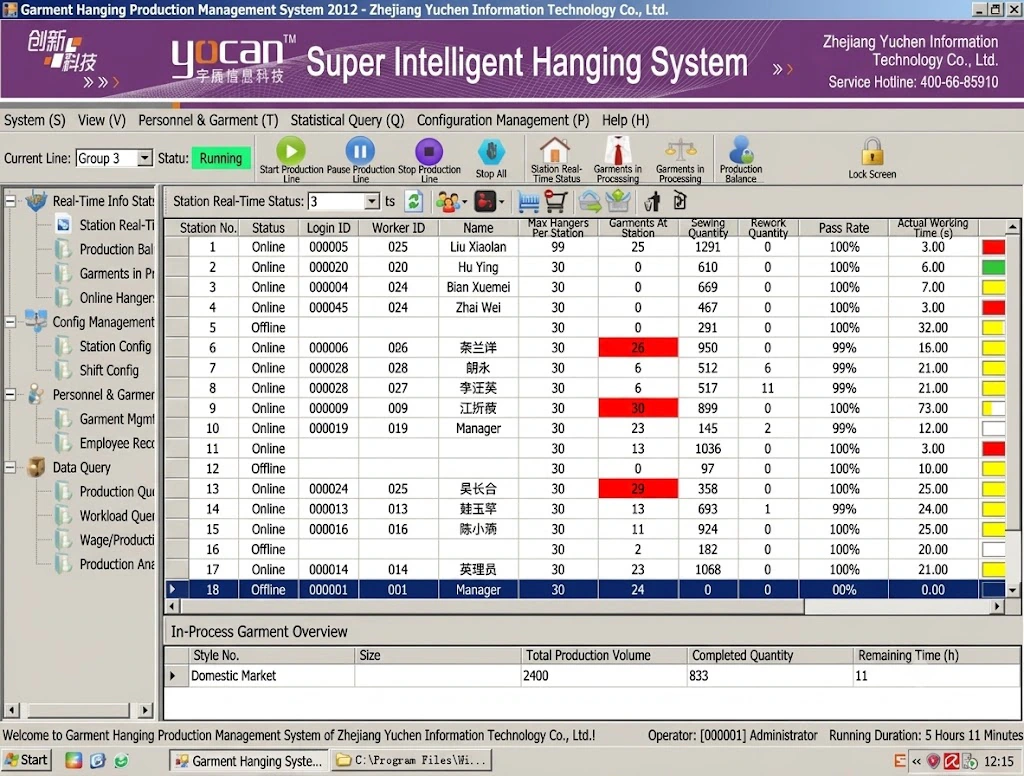Screen dimensions: 1024x776
Task: Click the Lock Screen padlock icon
Action: click(872, 152)
